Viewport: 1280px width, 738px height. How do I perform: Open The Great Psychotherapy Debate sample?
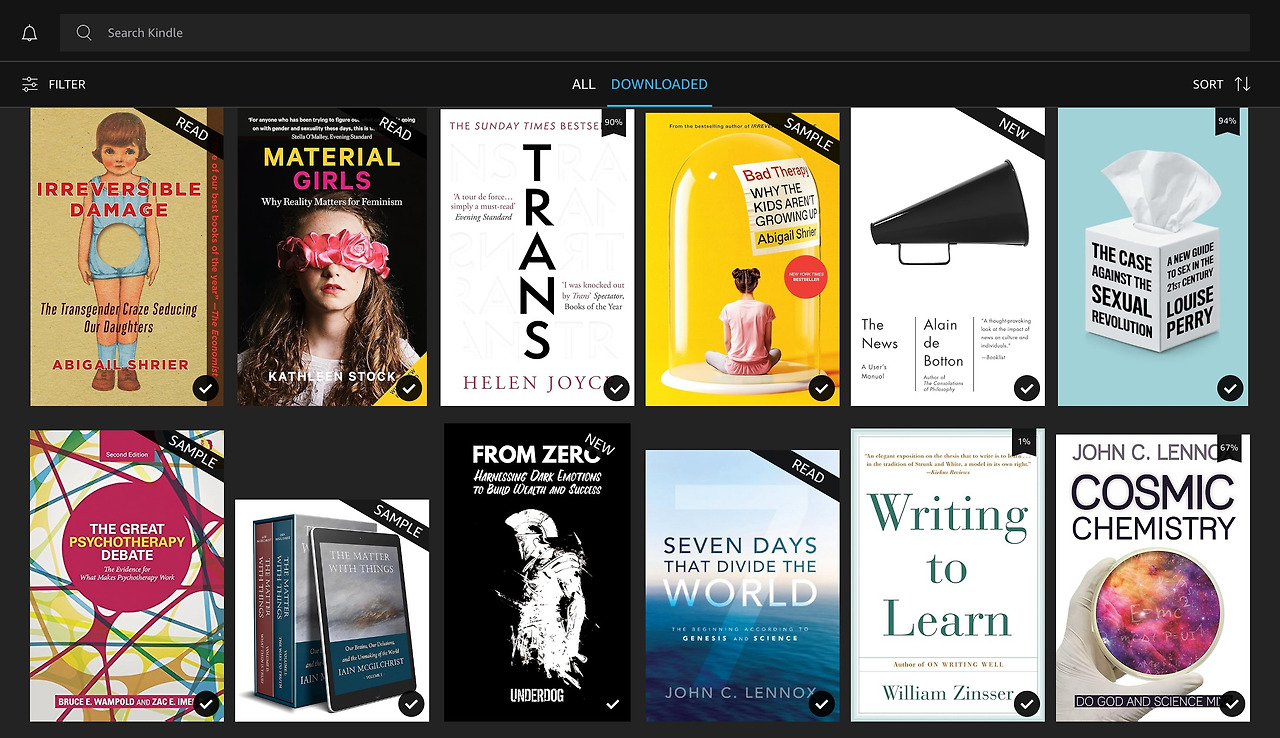point(127,576)
